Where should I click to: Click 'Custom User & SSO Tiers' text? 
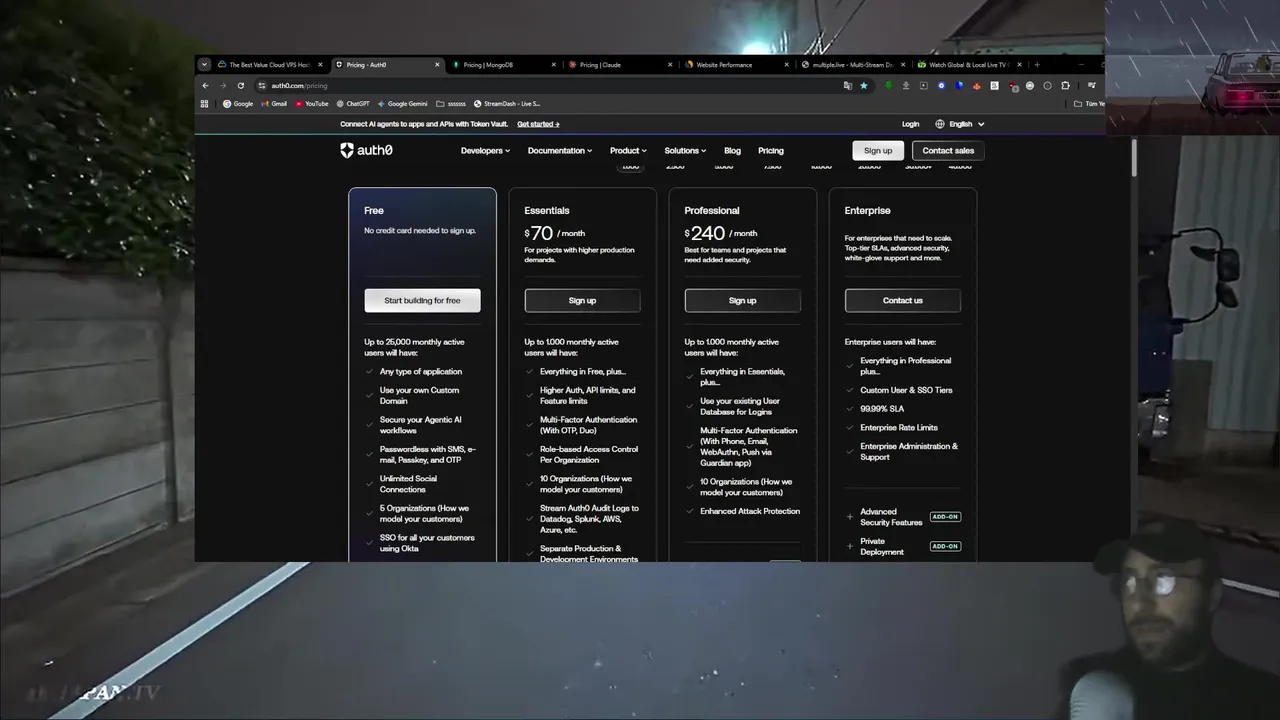coord(906,390)
